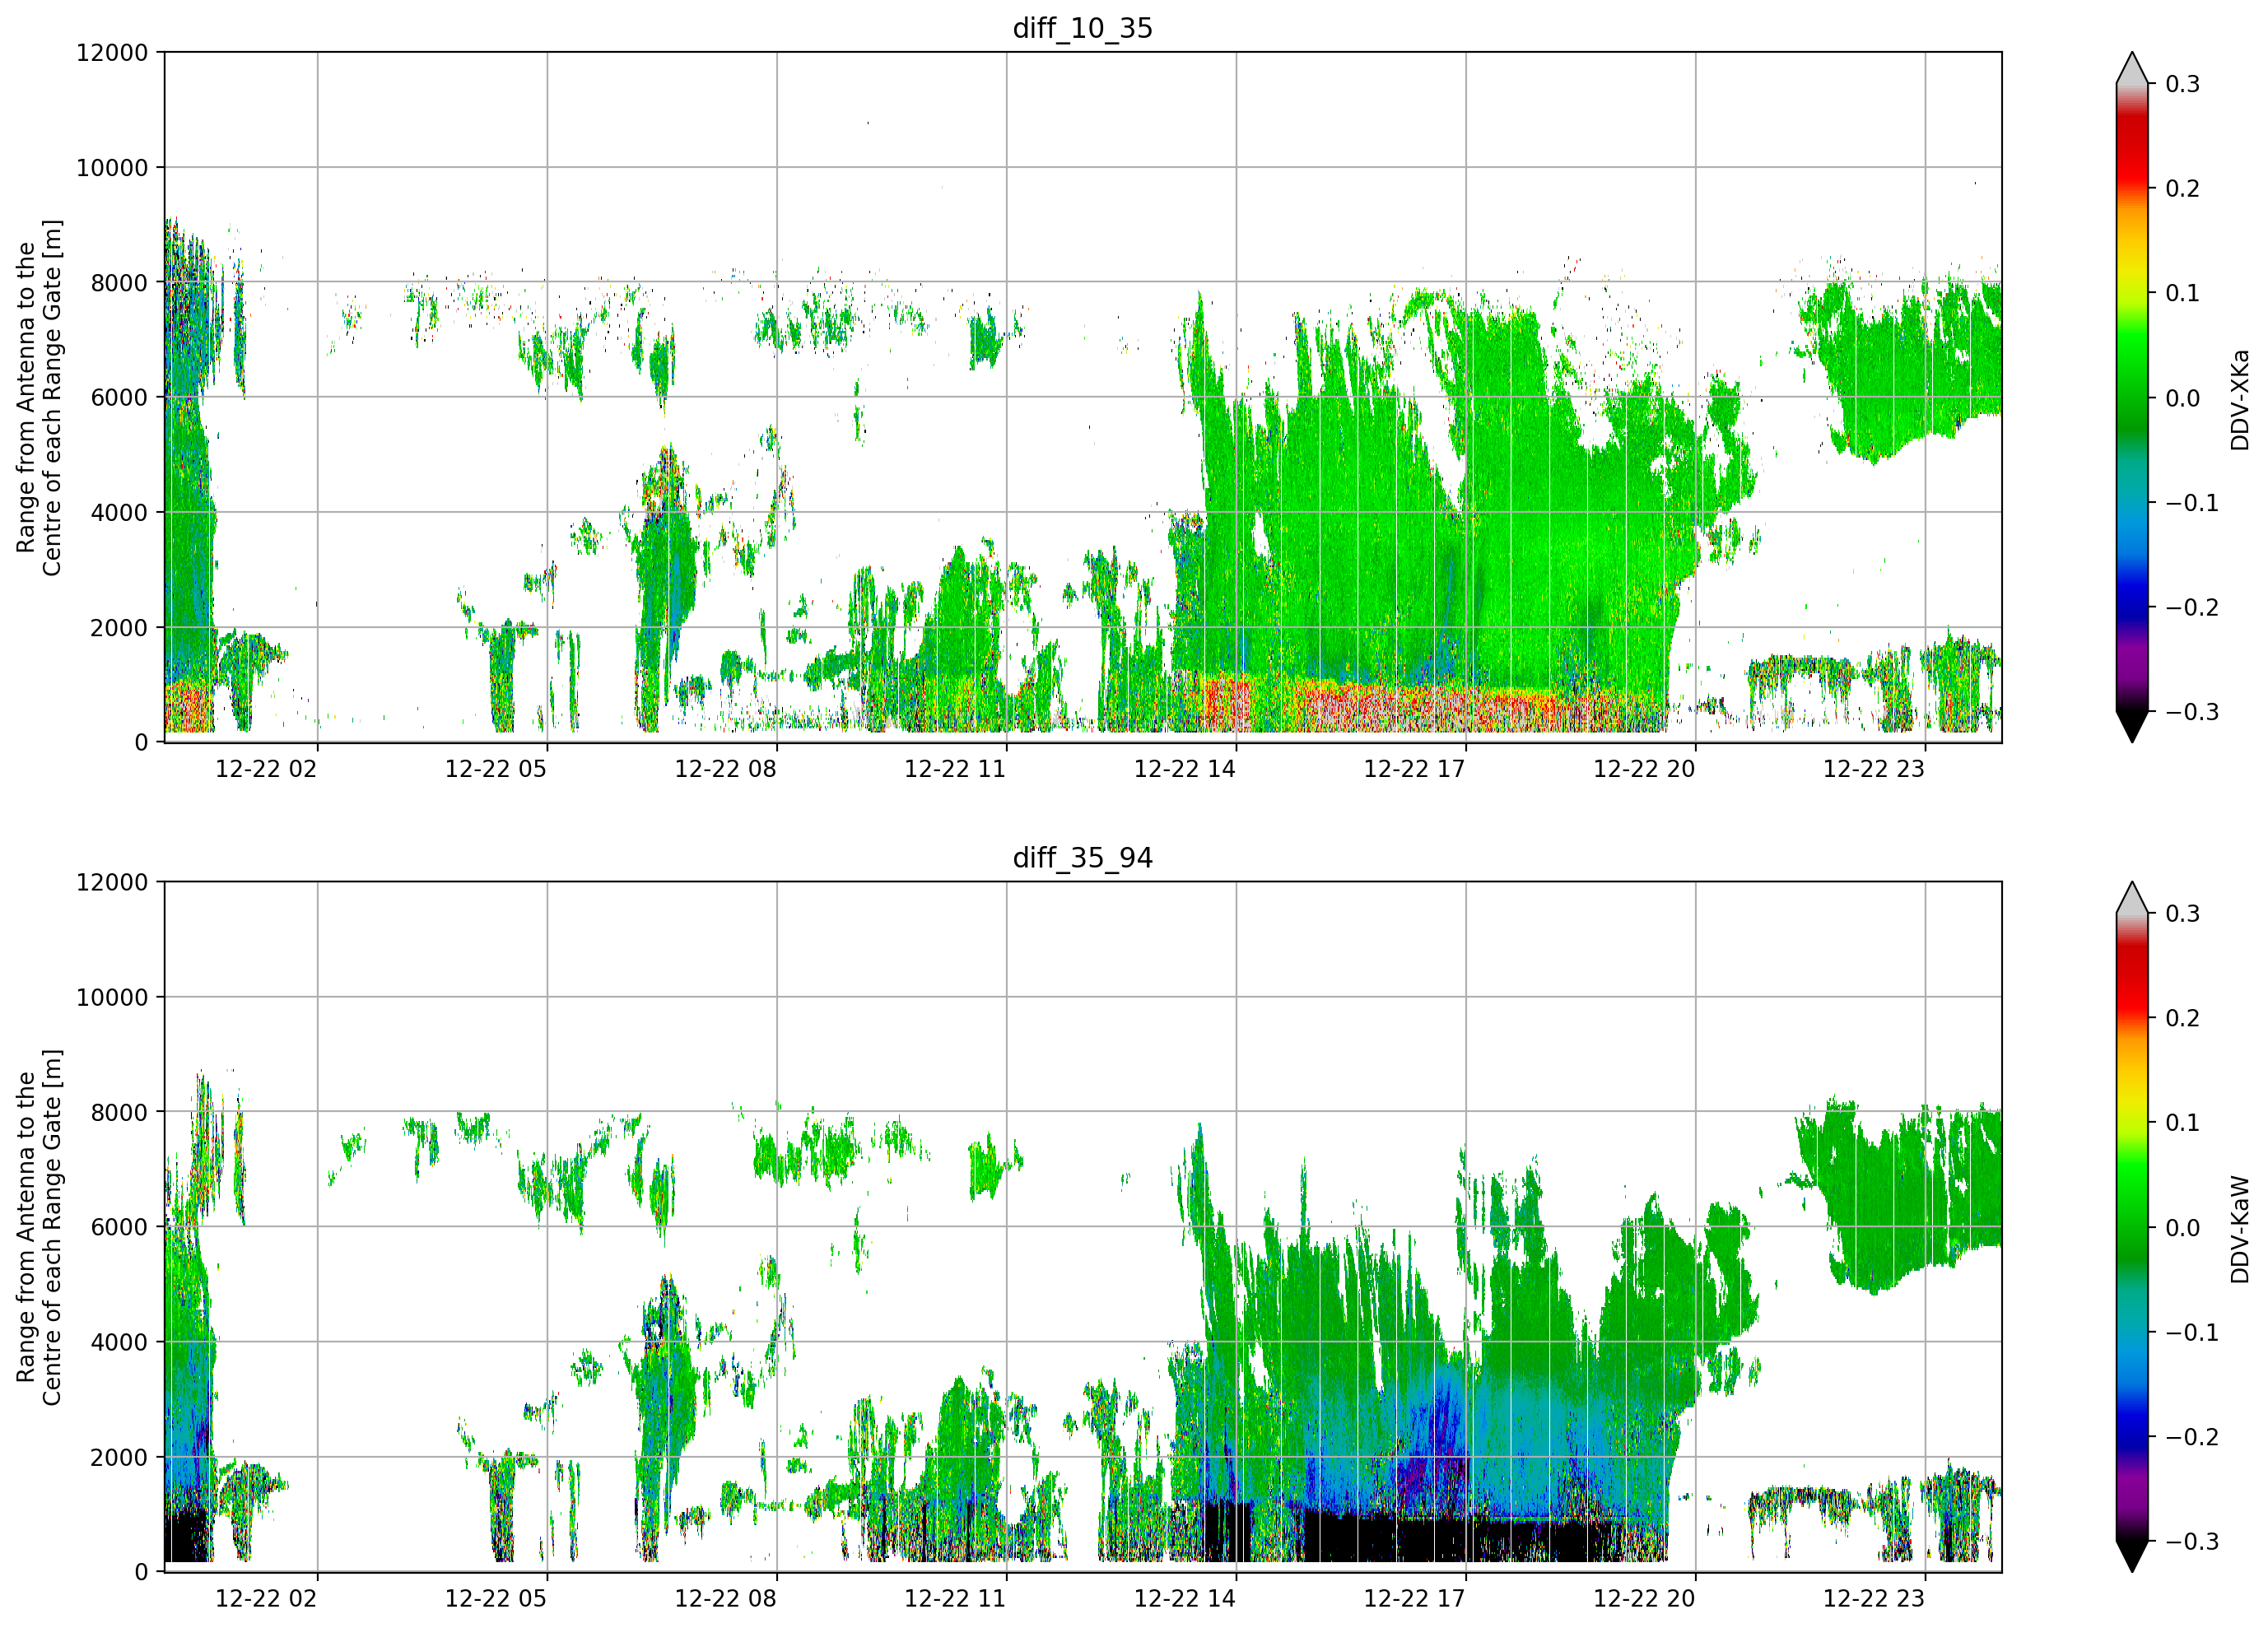Click the black bottom arrow of the DDV-KaW colorbar
2268x1628 pixels.
(x=2131, y=1556)
